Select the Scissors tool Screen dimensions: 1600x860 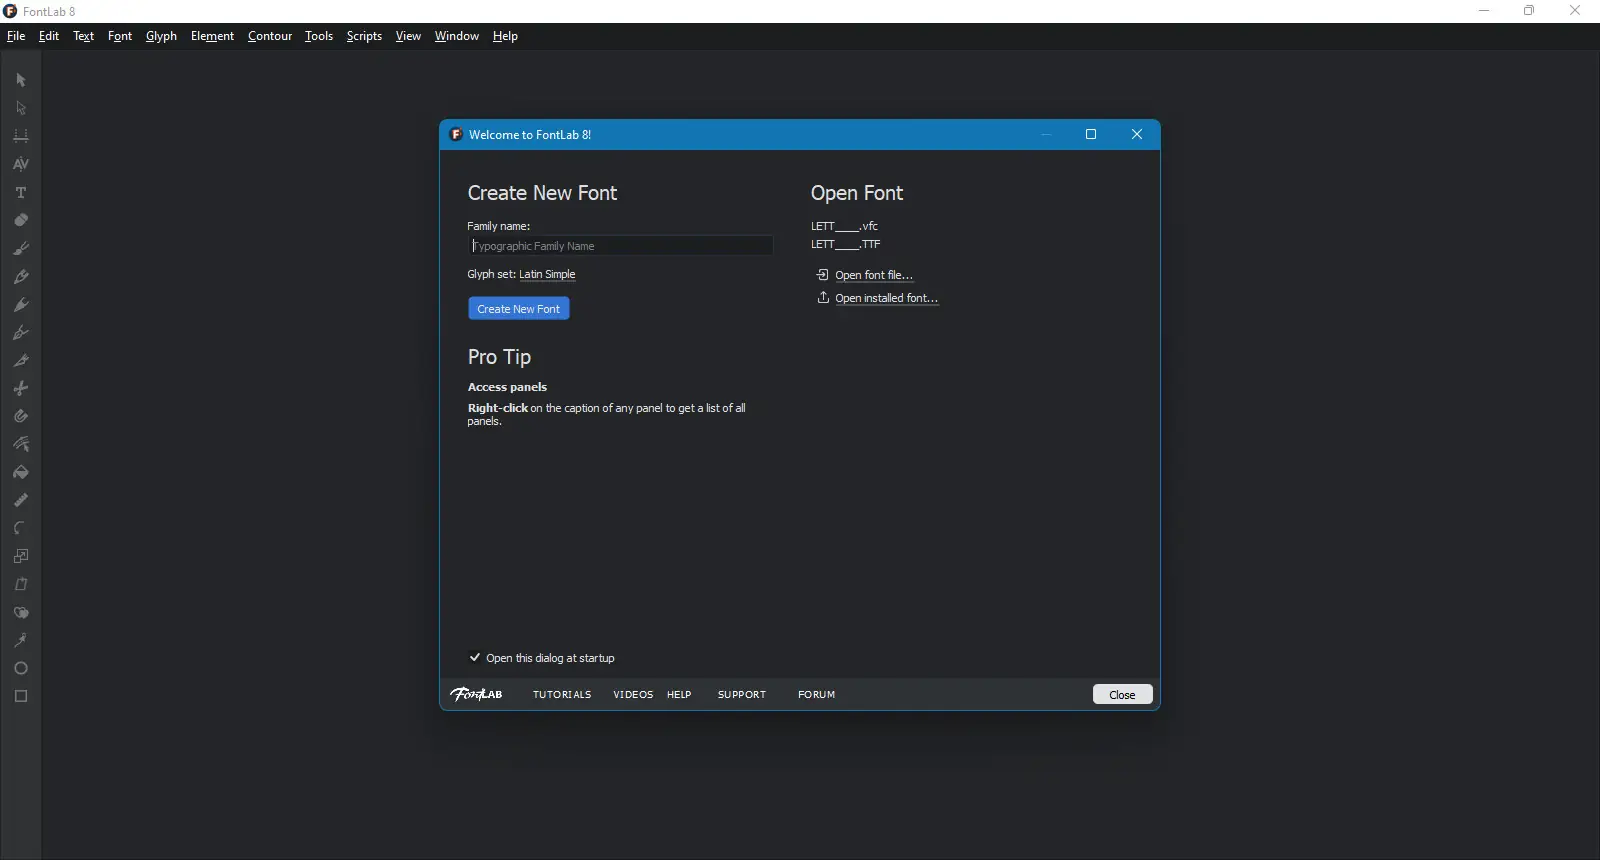pos(21,388)
